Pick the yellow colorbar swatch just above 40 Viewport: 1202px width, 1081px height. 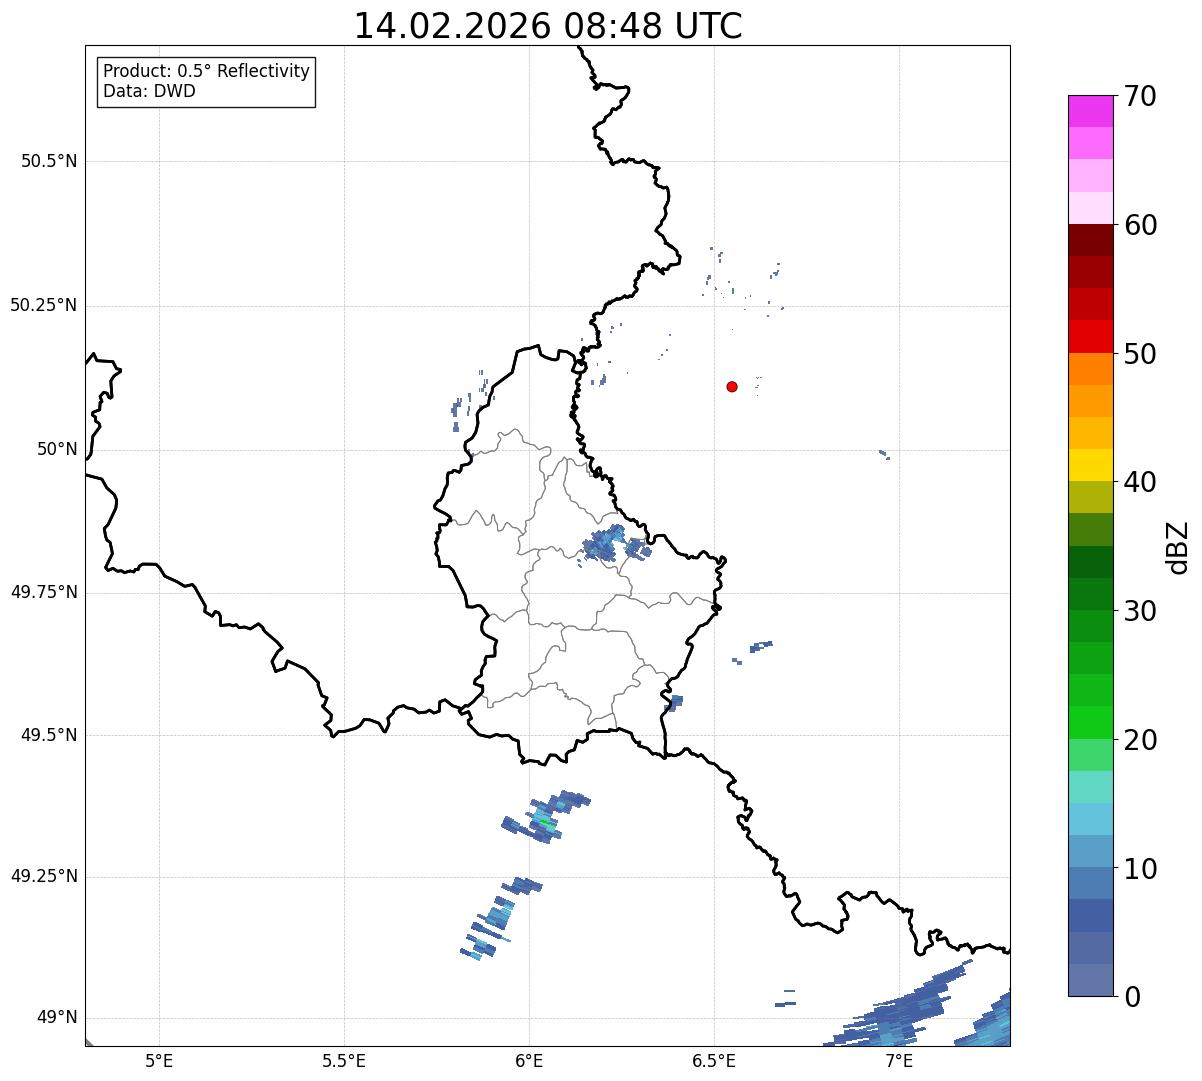(x=1090, y=465)
